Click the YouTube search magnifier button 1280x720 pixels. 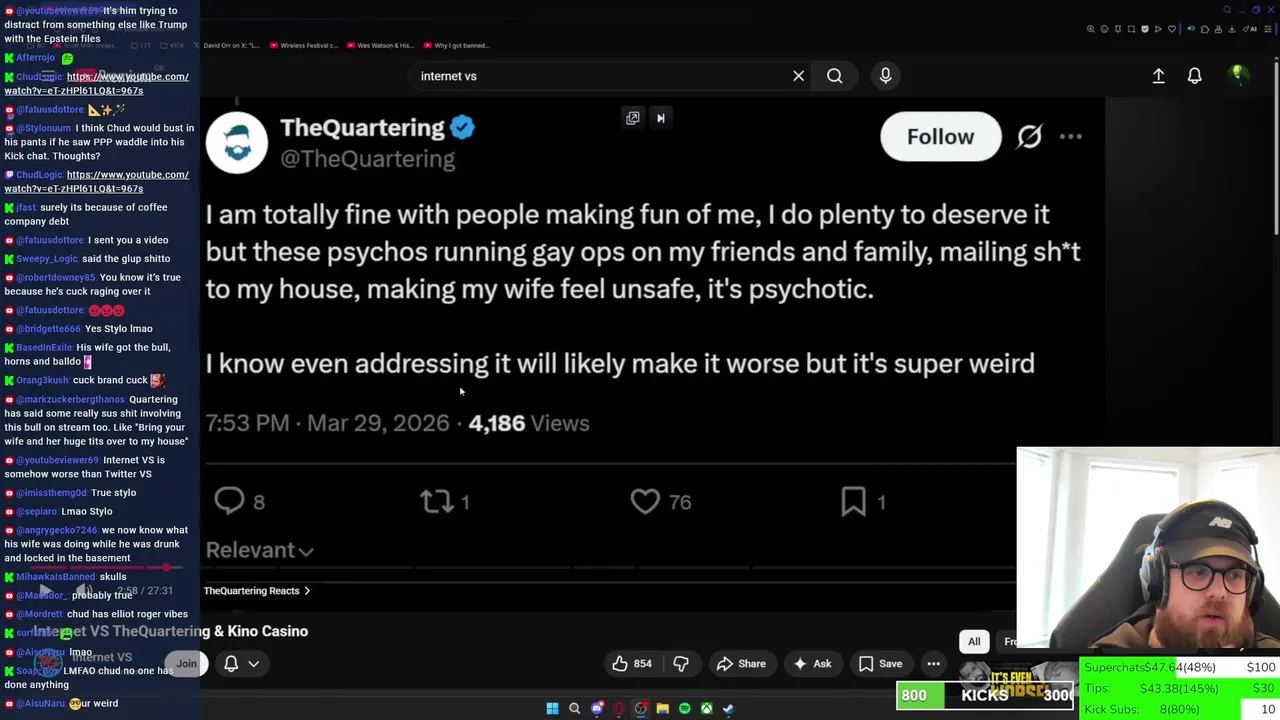point(834,76)
